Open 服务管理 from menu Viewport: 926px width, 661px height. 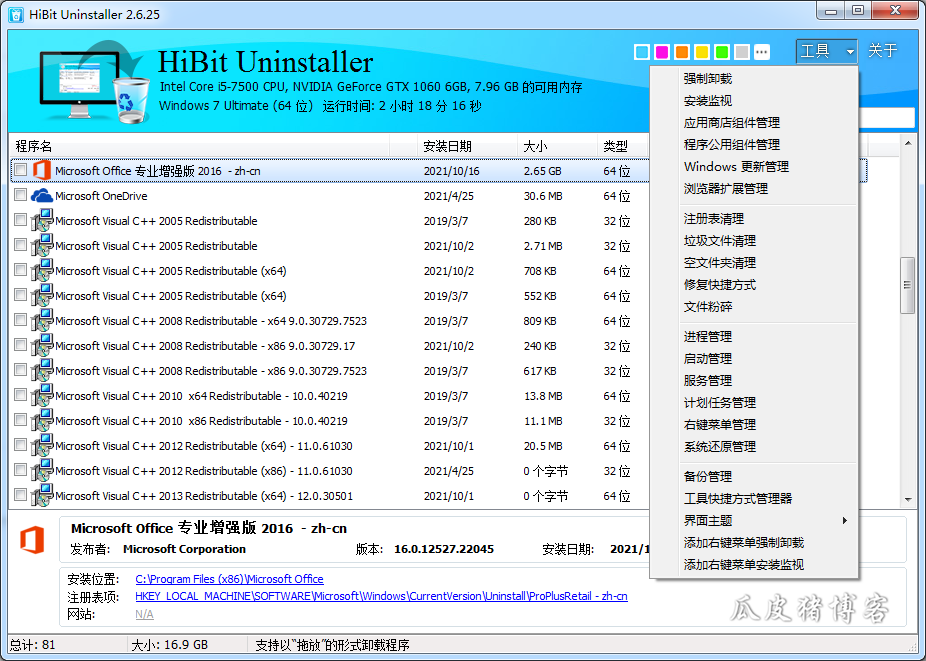pyautogui.click(x=754, y=380)
